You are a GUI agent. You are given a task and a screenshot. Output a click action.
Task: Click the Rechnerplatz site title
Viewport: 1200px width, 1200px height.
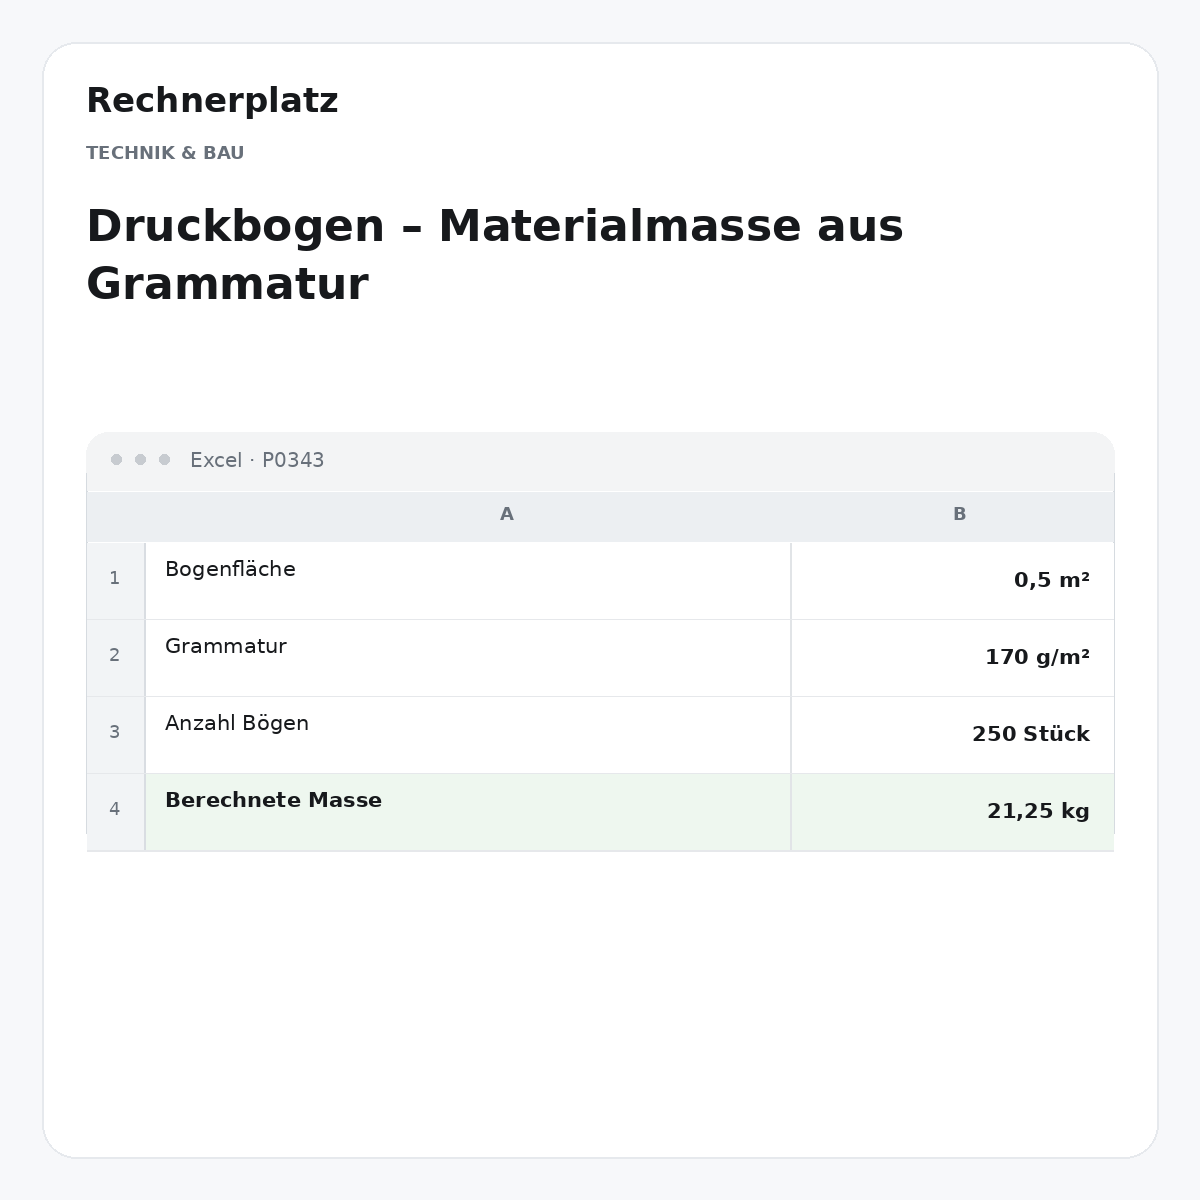[x=212, y=101]
